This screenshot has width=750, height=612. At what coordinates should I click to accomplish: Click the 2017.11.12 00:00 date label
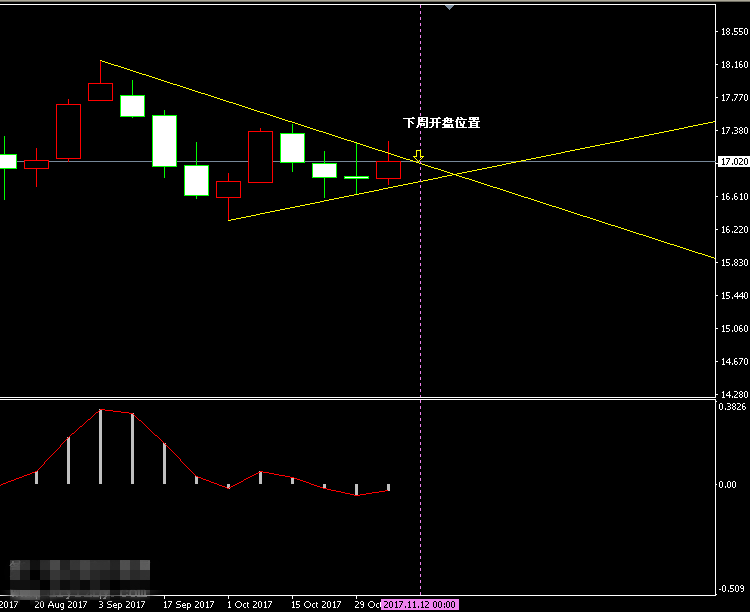point(420,604)
